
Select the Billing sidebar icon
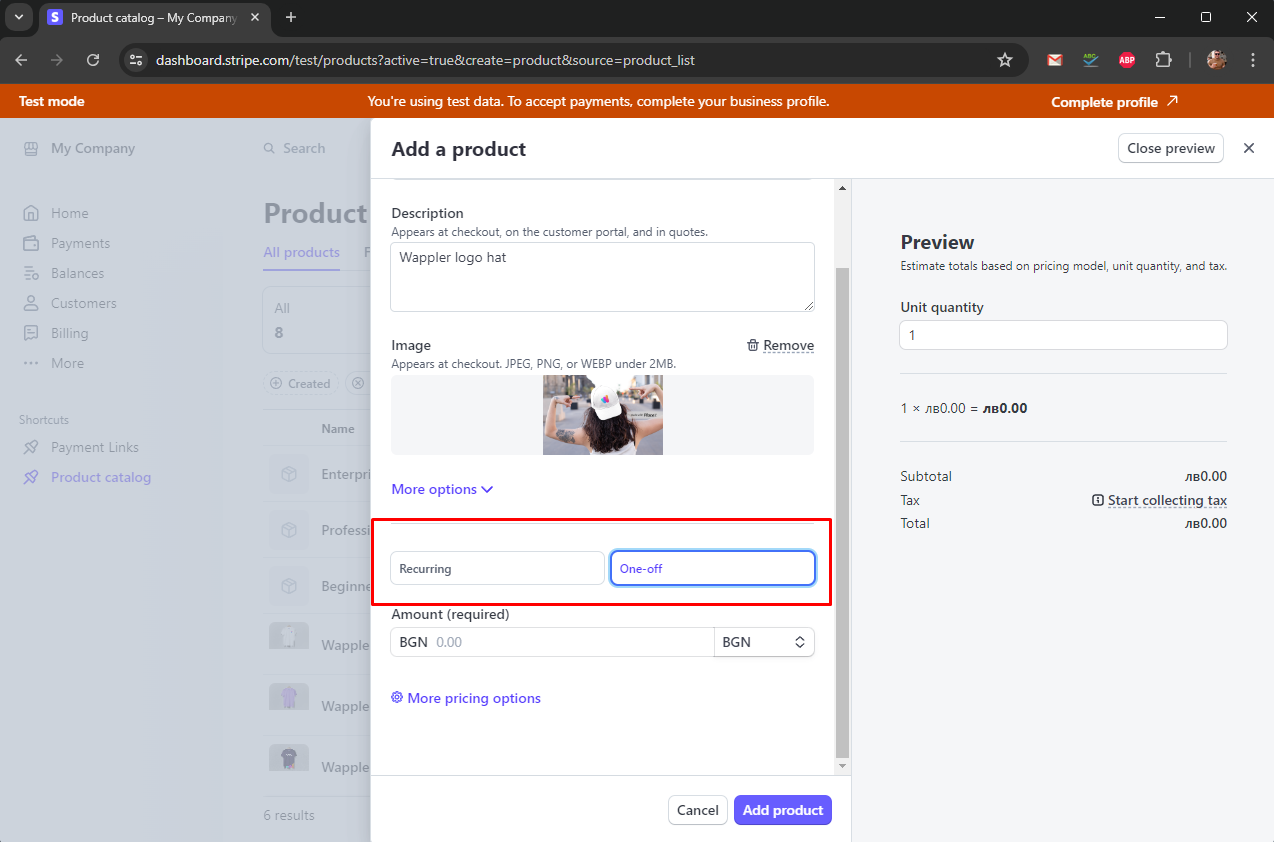pos(34,332)
